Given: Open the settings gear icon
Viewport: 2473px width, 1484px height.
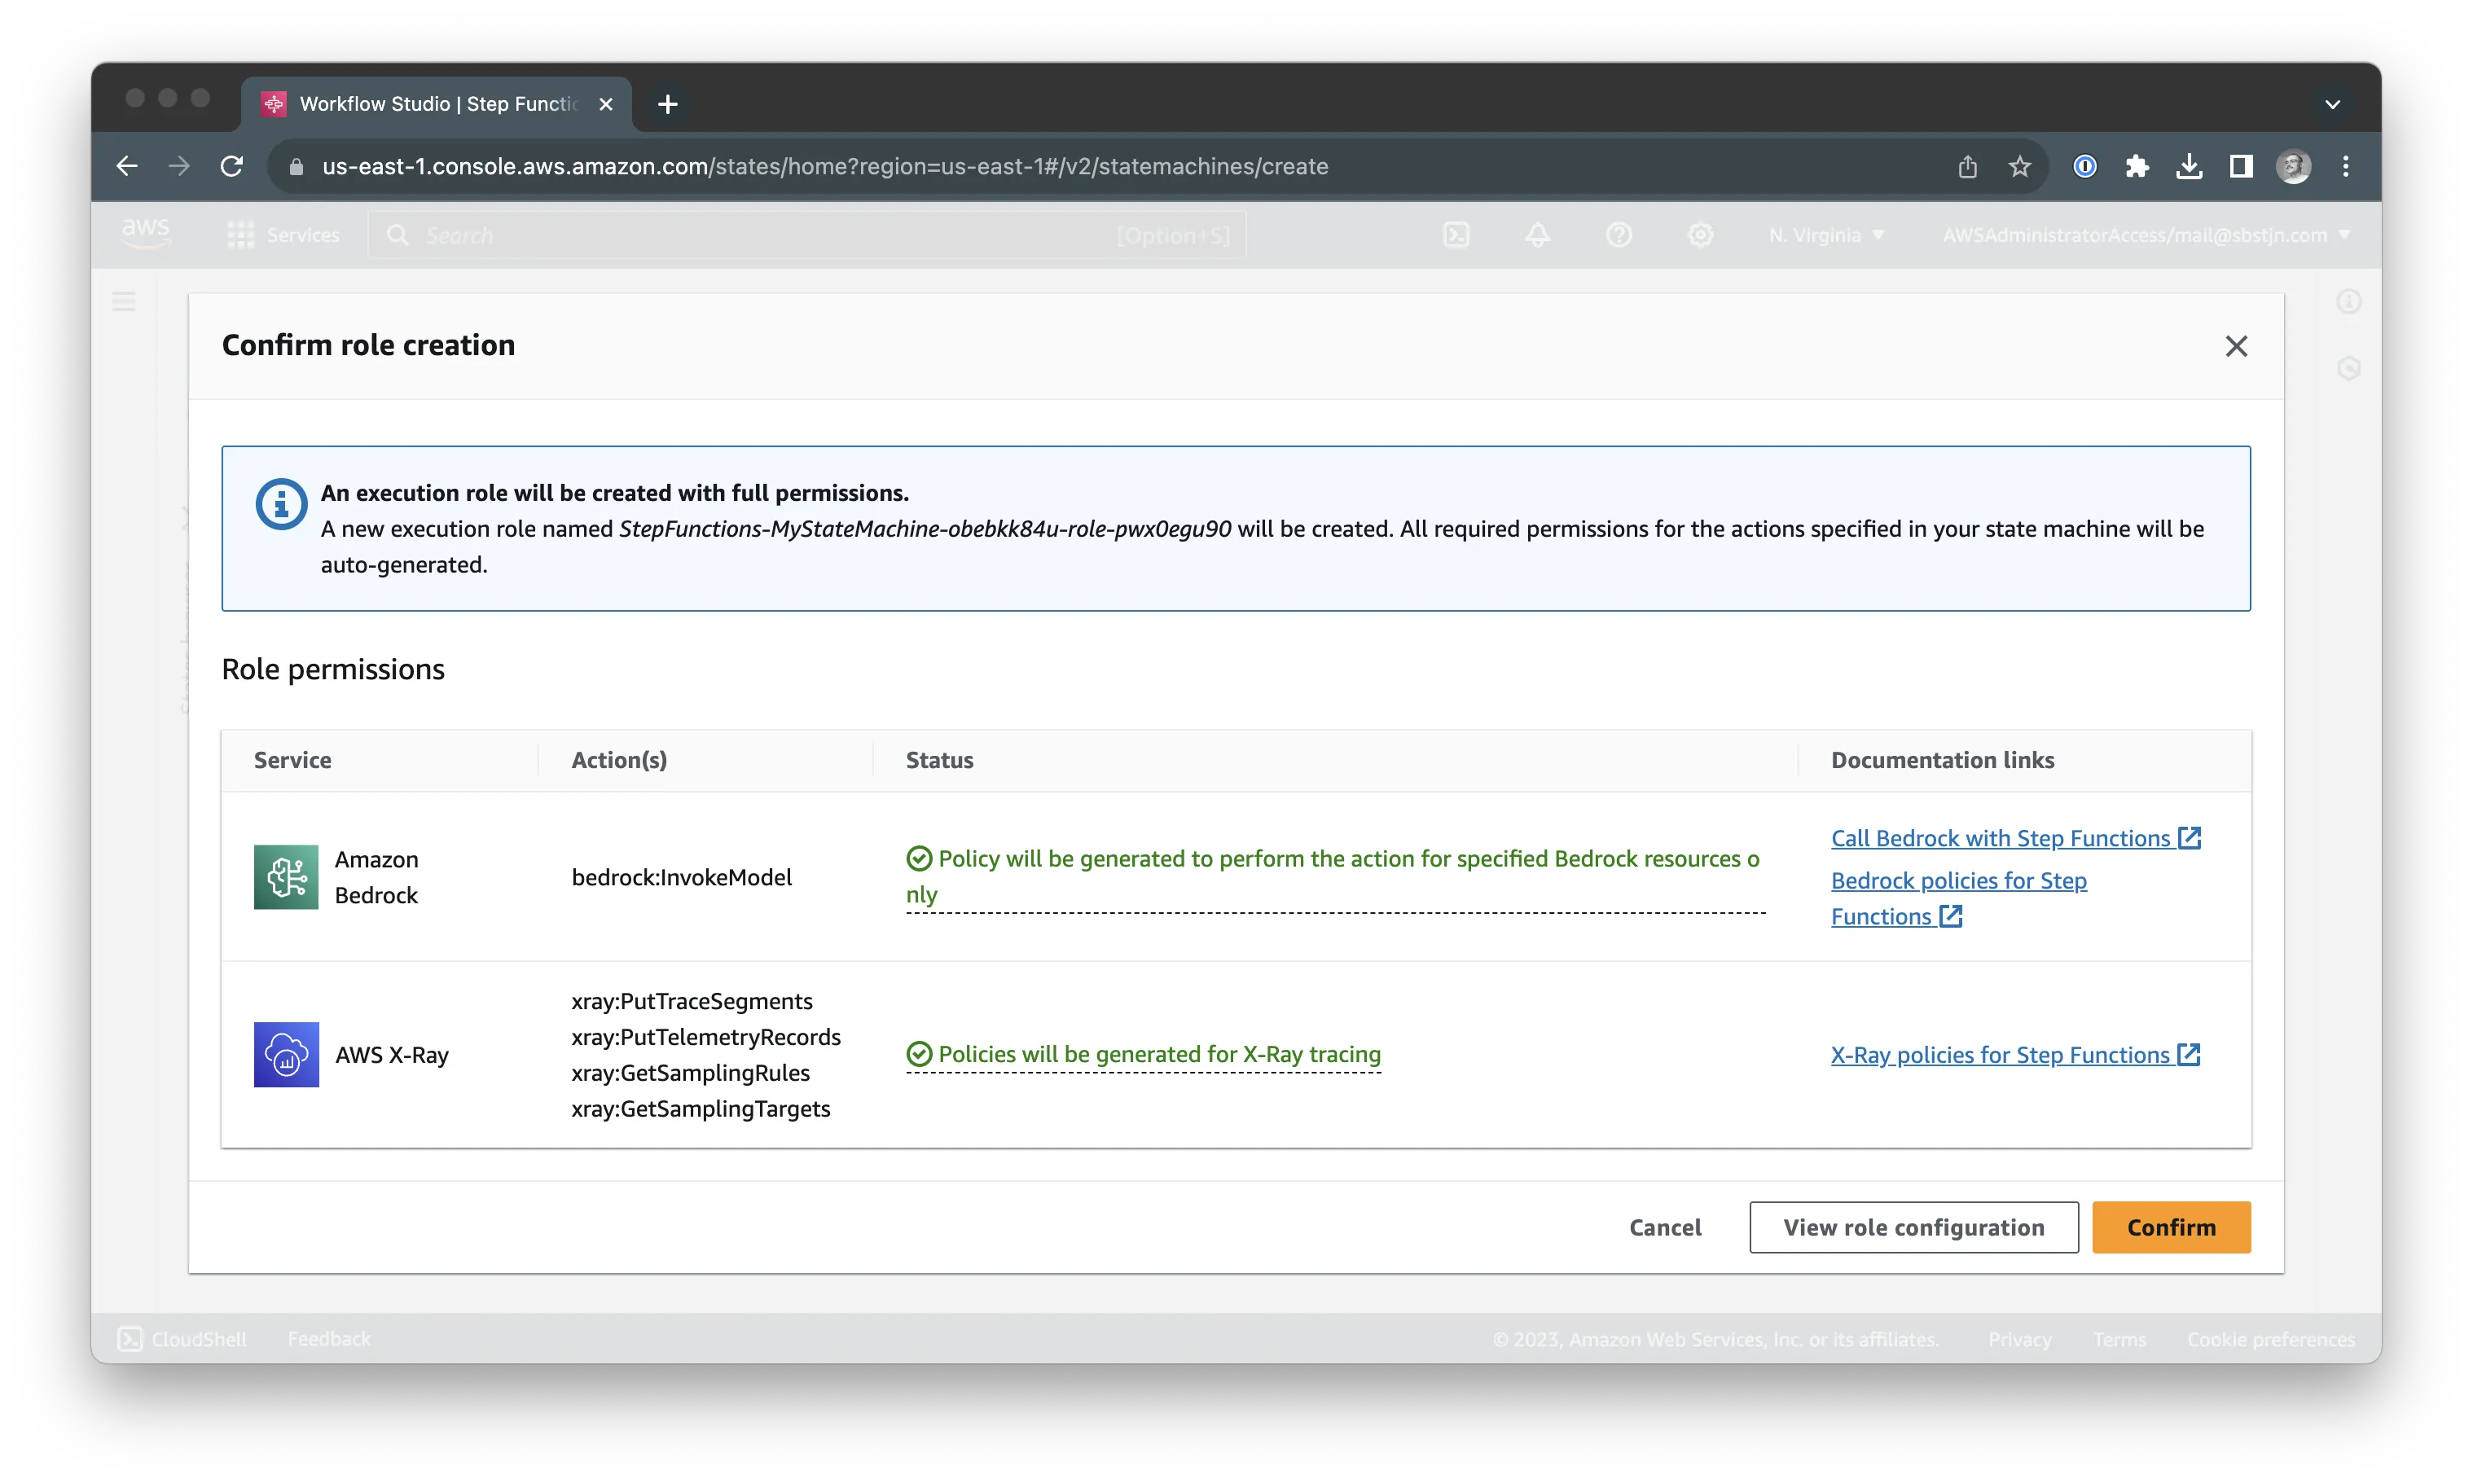Looking at the screenshot, I should [x=1701, y=234].
